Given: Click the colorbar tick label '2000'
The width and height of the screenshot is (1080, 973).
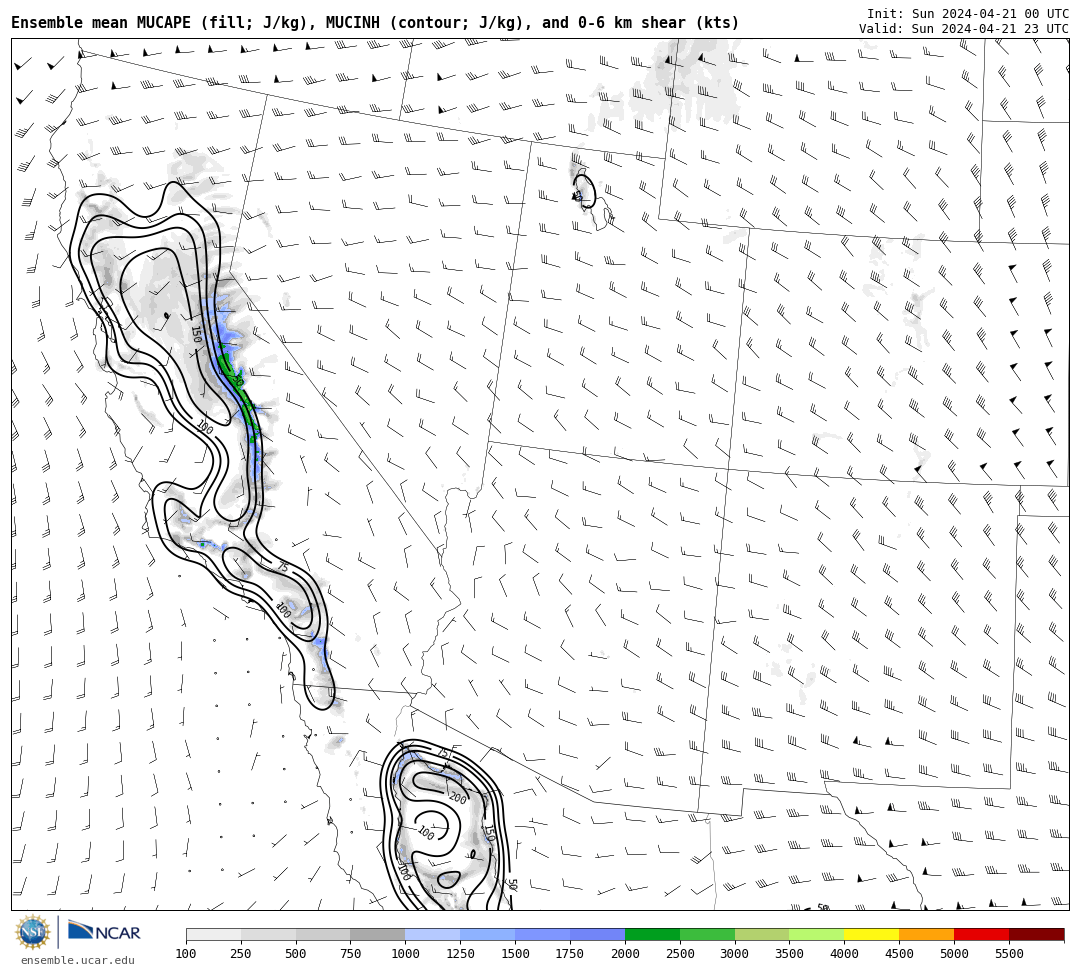Looking at the screenshot, I should point(625,954).
